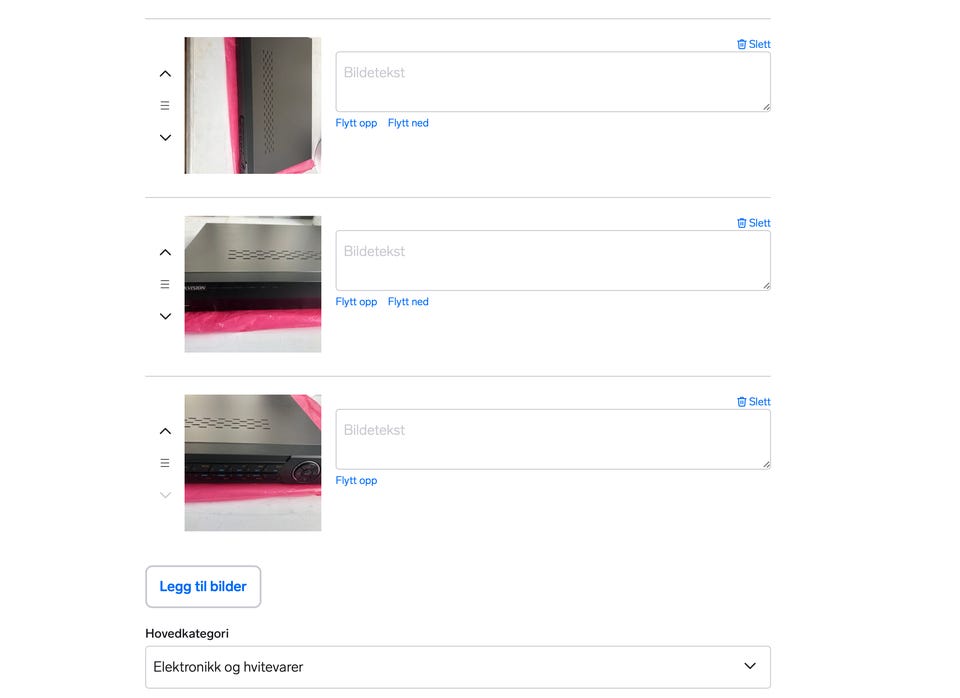Click the down arrow beside the first image
The height and width of the screenshot is (698, 960).
(165, 137)
